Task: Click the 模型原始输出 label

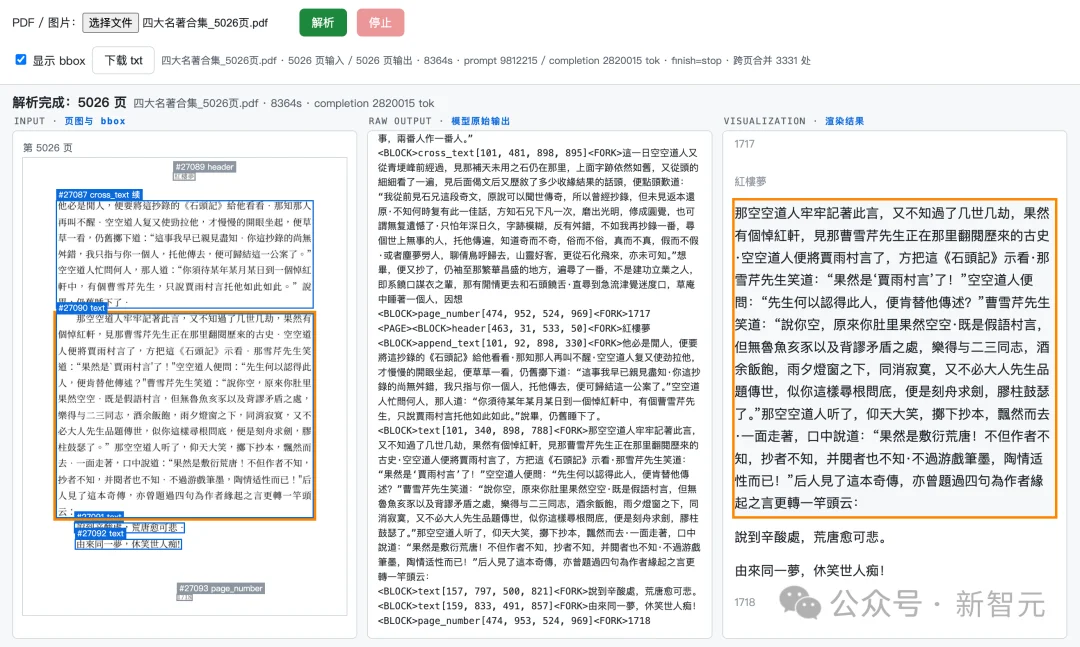Action: pyautogui.click(x=481, y=121)
